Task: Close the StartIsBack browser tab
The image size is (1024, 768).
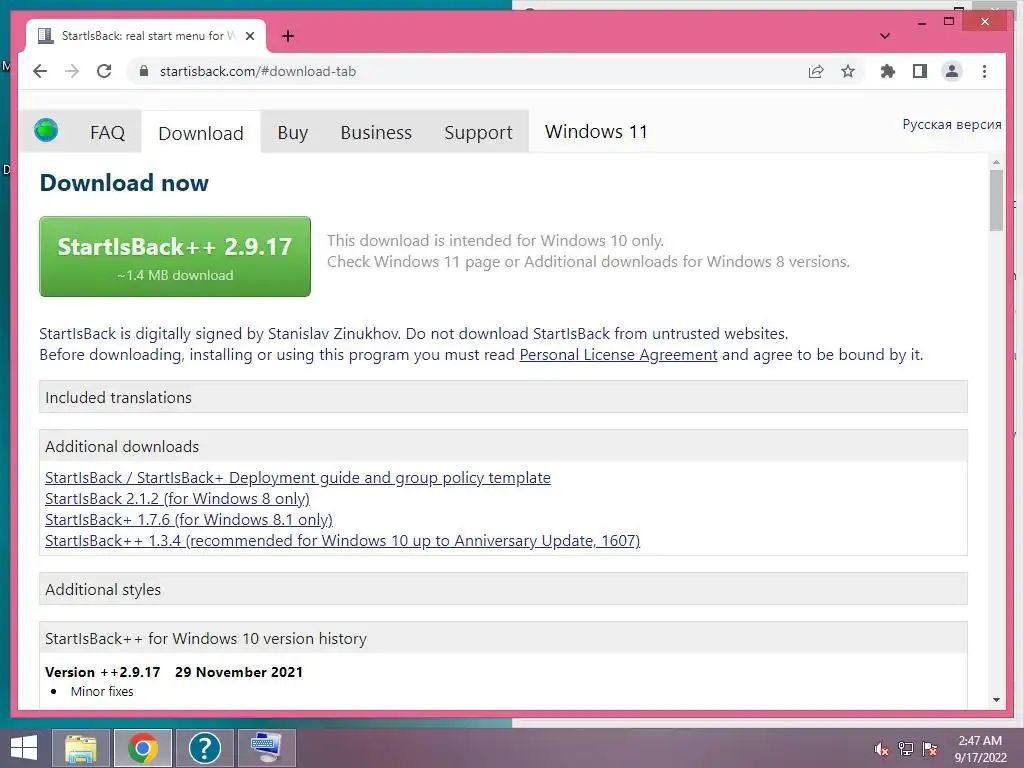Action: click(249, 36)
